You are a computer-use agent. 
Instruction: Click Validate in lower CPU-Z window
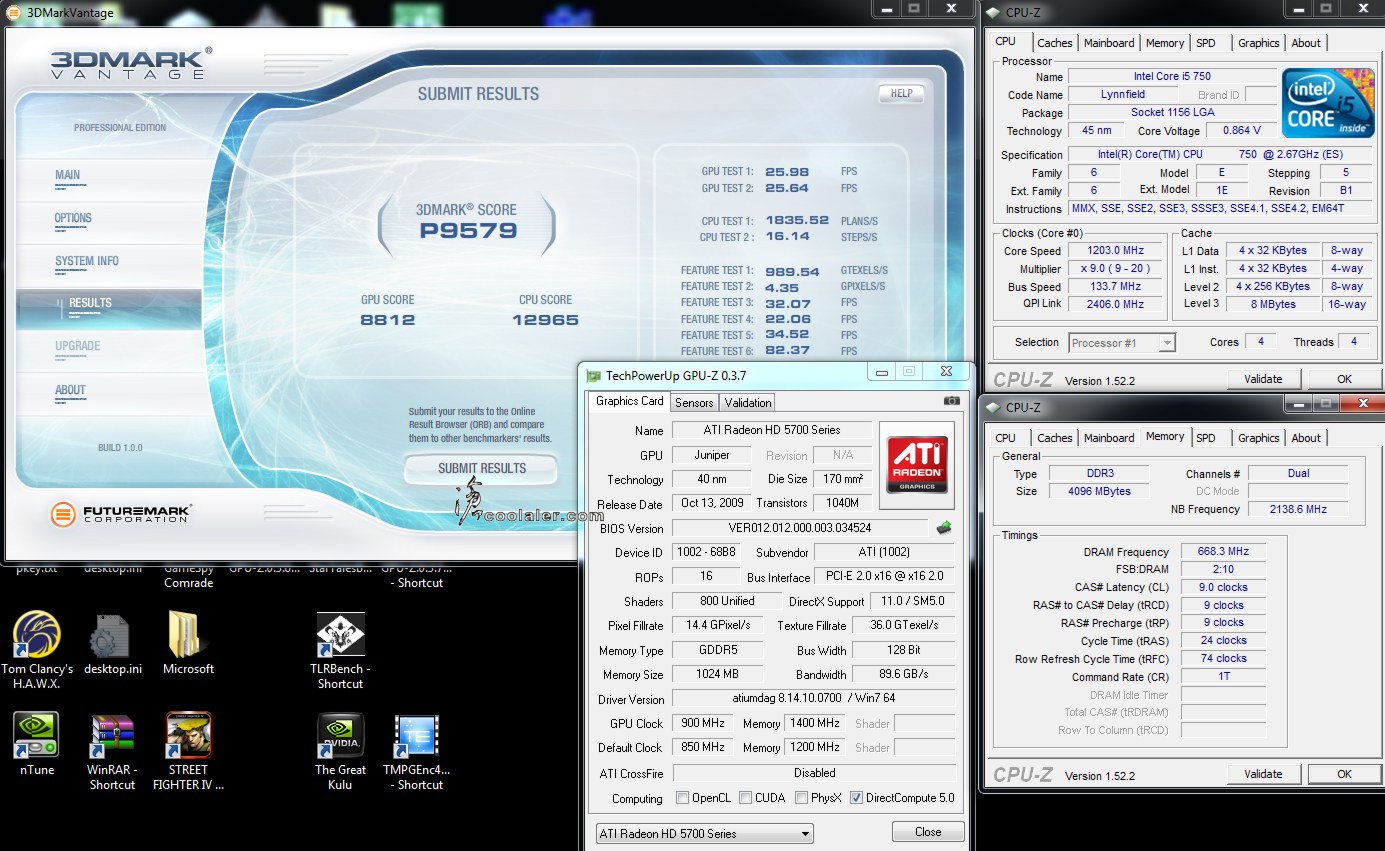(1263, 774)
